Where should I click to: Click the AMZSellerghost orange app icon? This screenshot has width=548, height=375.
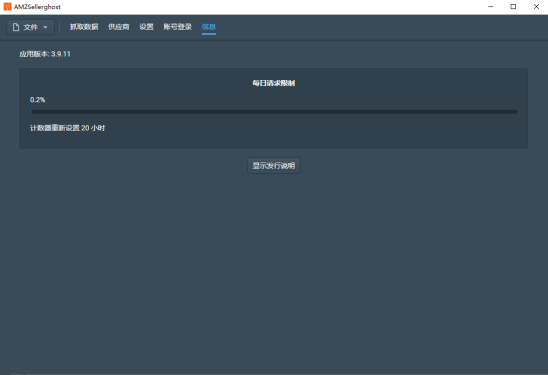tap(7, 7)
